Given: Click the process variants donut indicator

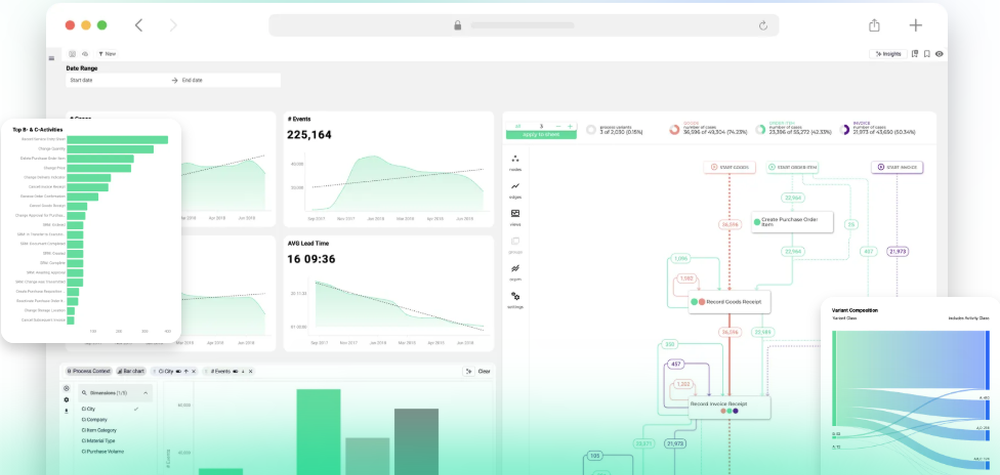Looking at the screenshot, I should [x=591, y=129].
